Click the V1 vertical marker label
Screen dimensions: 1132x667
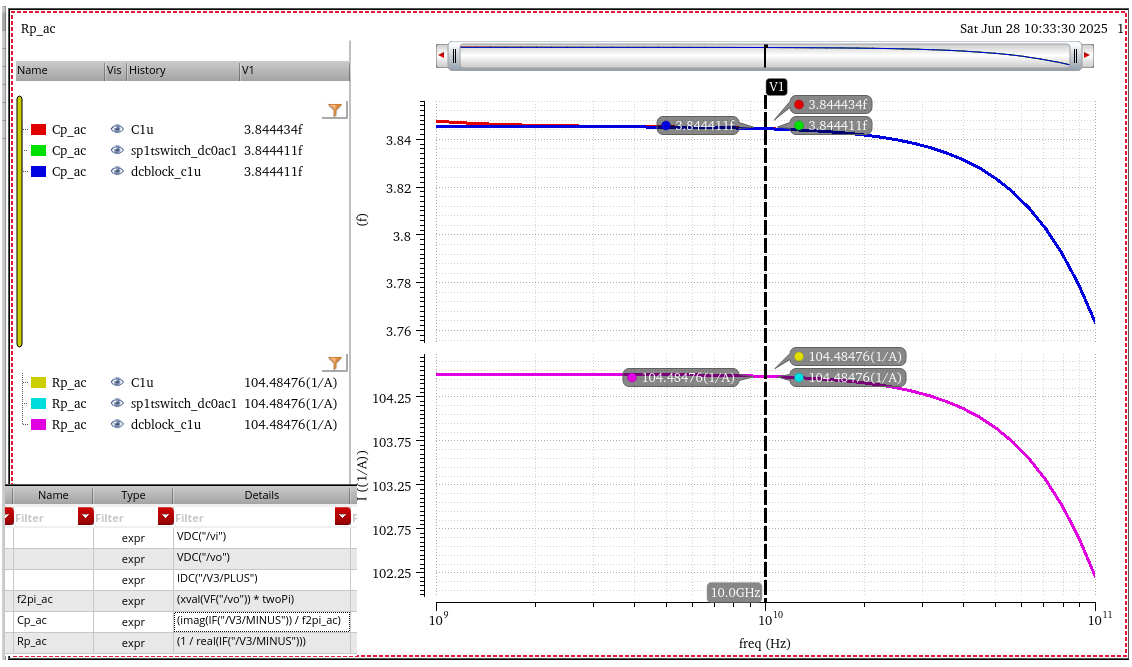point(776,87)
